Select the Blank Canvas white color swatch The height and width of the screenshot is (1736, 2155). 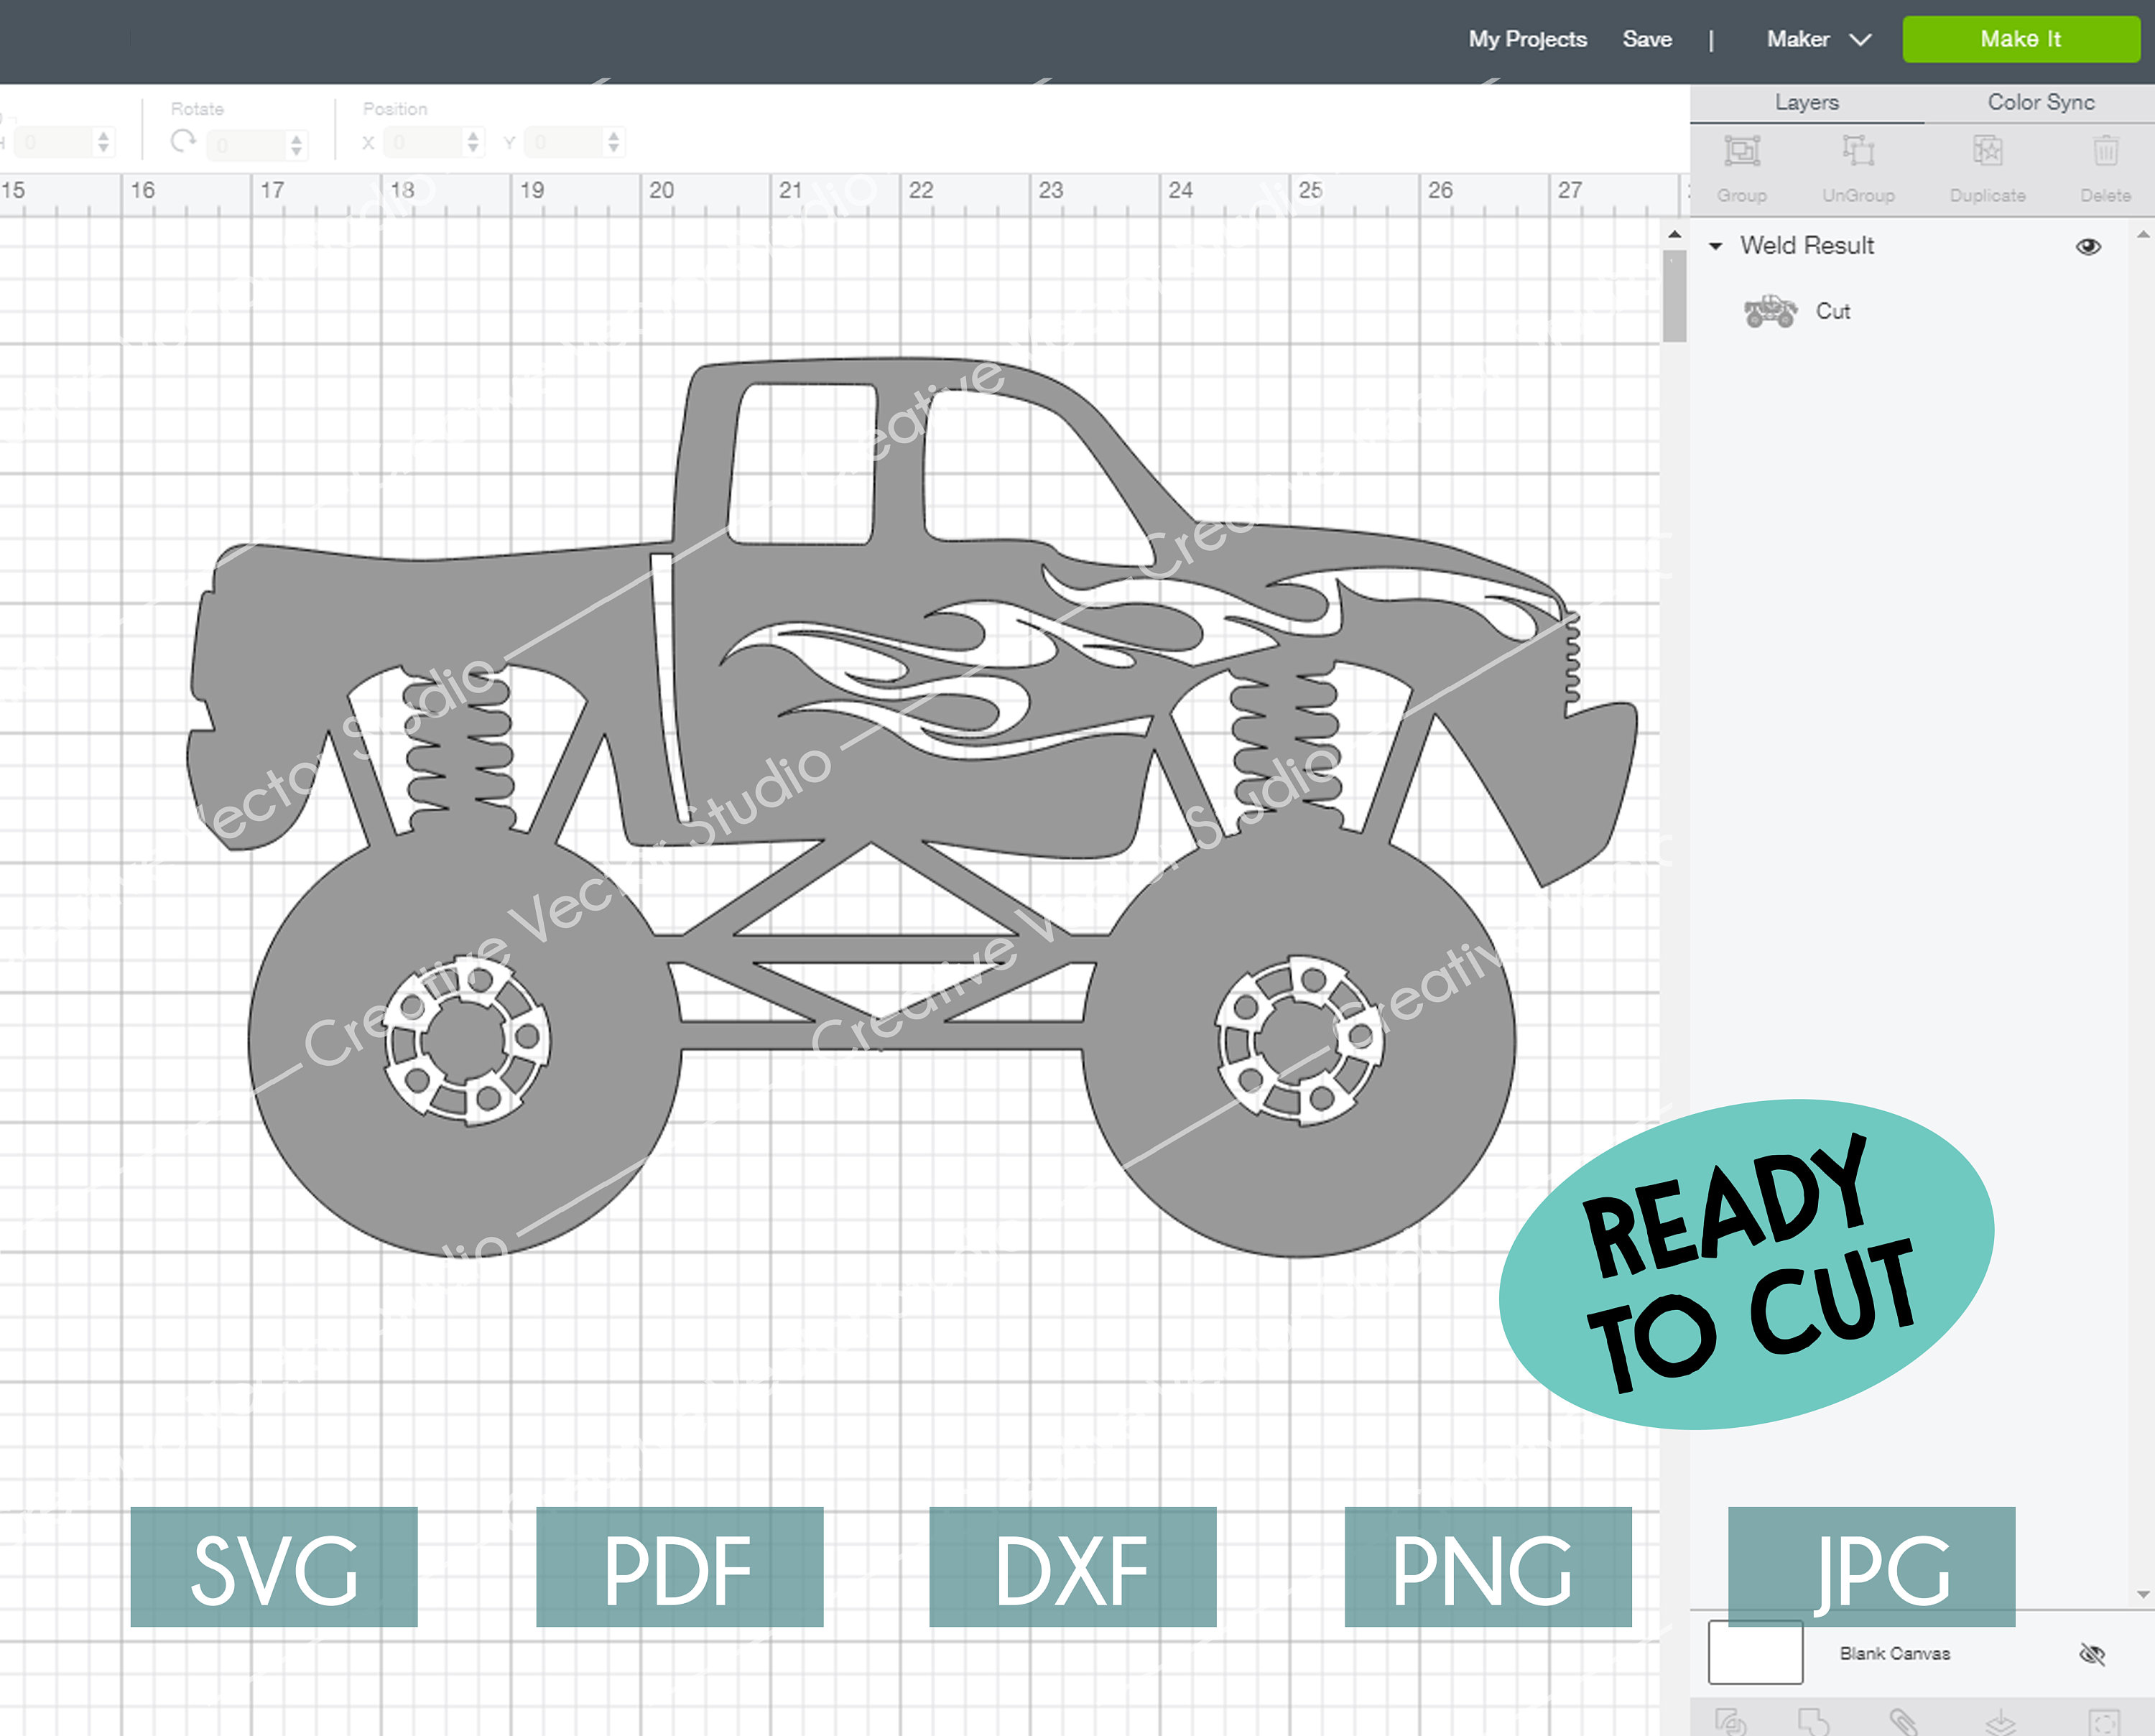(x=1755, y=1653)
